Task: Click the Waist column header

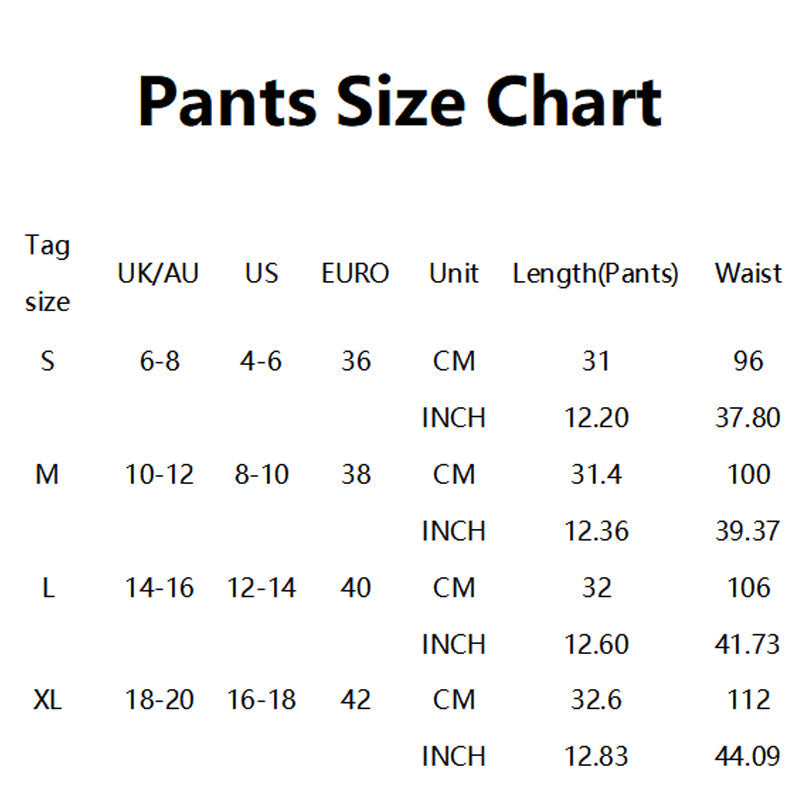Action: coord(748,273)
